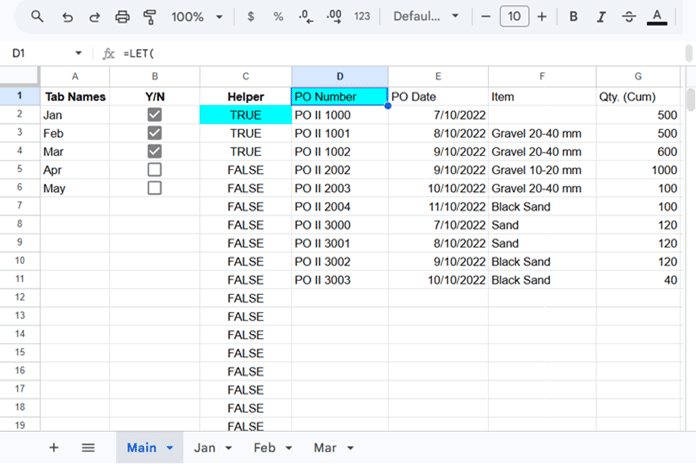Decrease decimal places
Screen dimensions: 696x464
(306, 17)
